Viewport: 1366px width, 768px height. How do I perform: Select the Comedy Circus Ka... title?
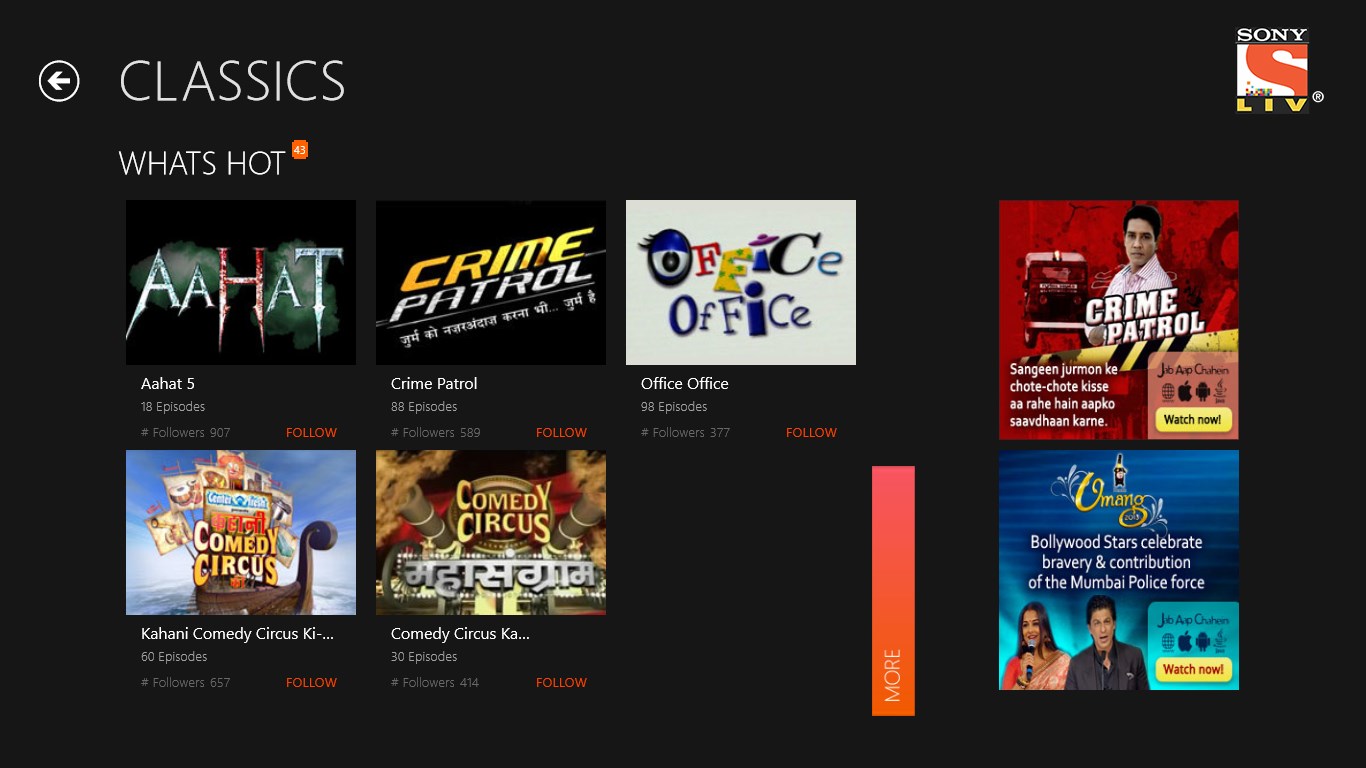461,634
